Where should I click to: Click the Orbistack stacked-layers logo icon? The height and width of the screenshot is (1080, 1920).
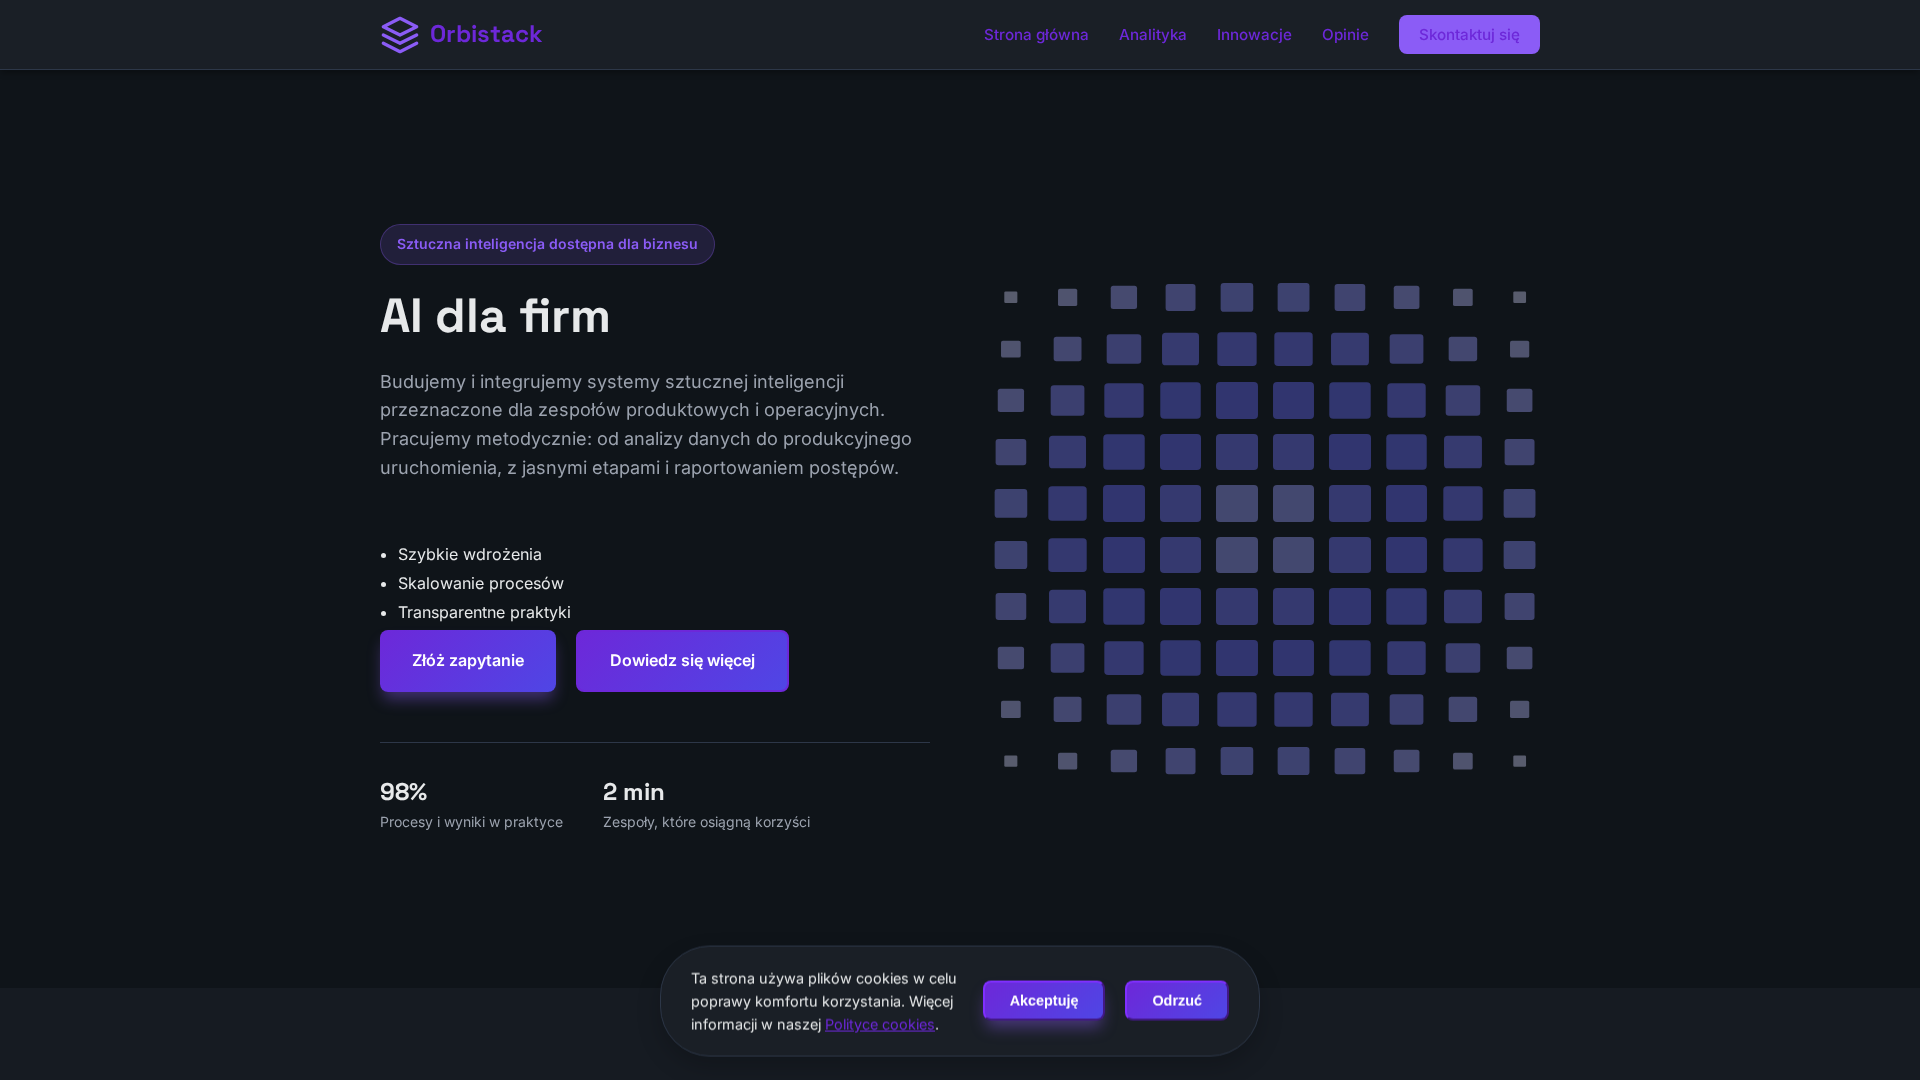pyautogui.click(x=400, y=35)
